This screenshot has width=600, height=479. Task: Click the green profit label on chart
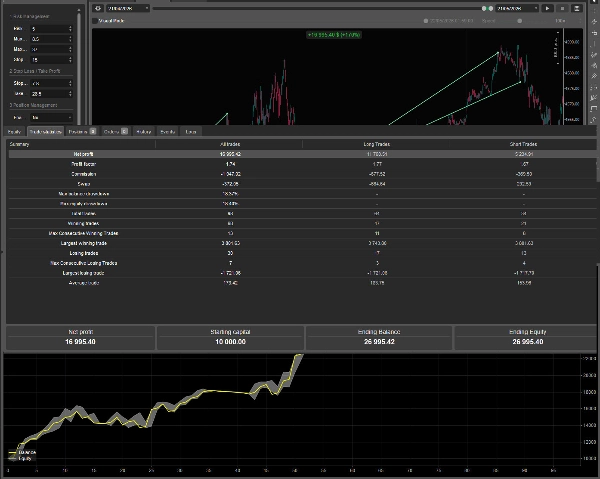[334, 35]
